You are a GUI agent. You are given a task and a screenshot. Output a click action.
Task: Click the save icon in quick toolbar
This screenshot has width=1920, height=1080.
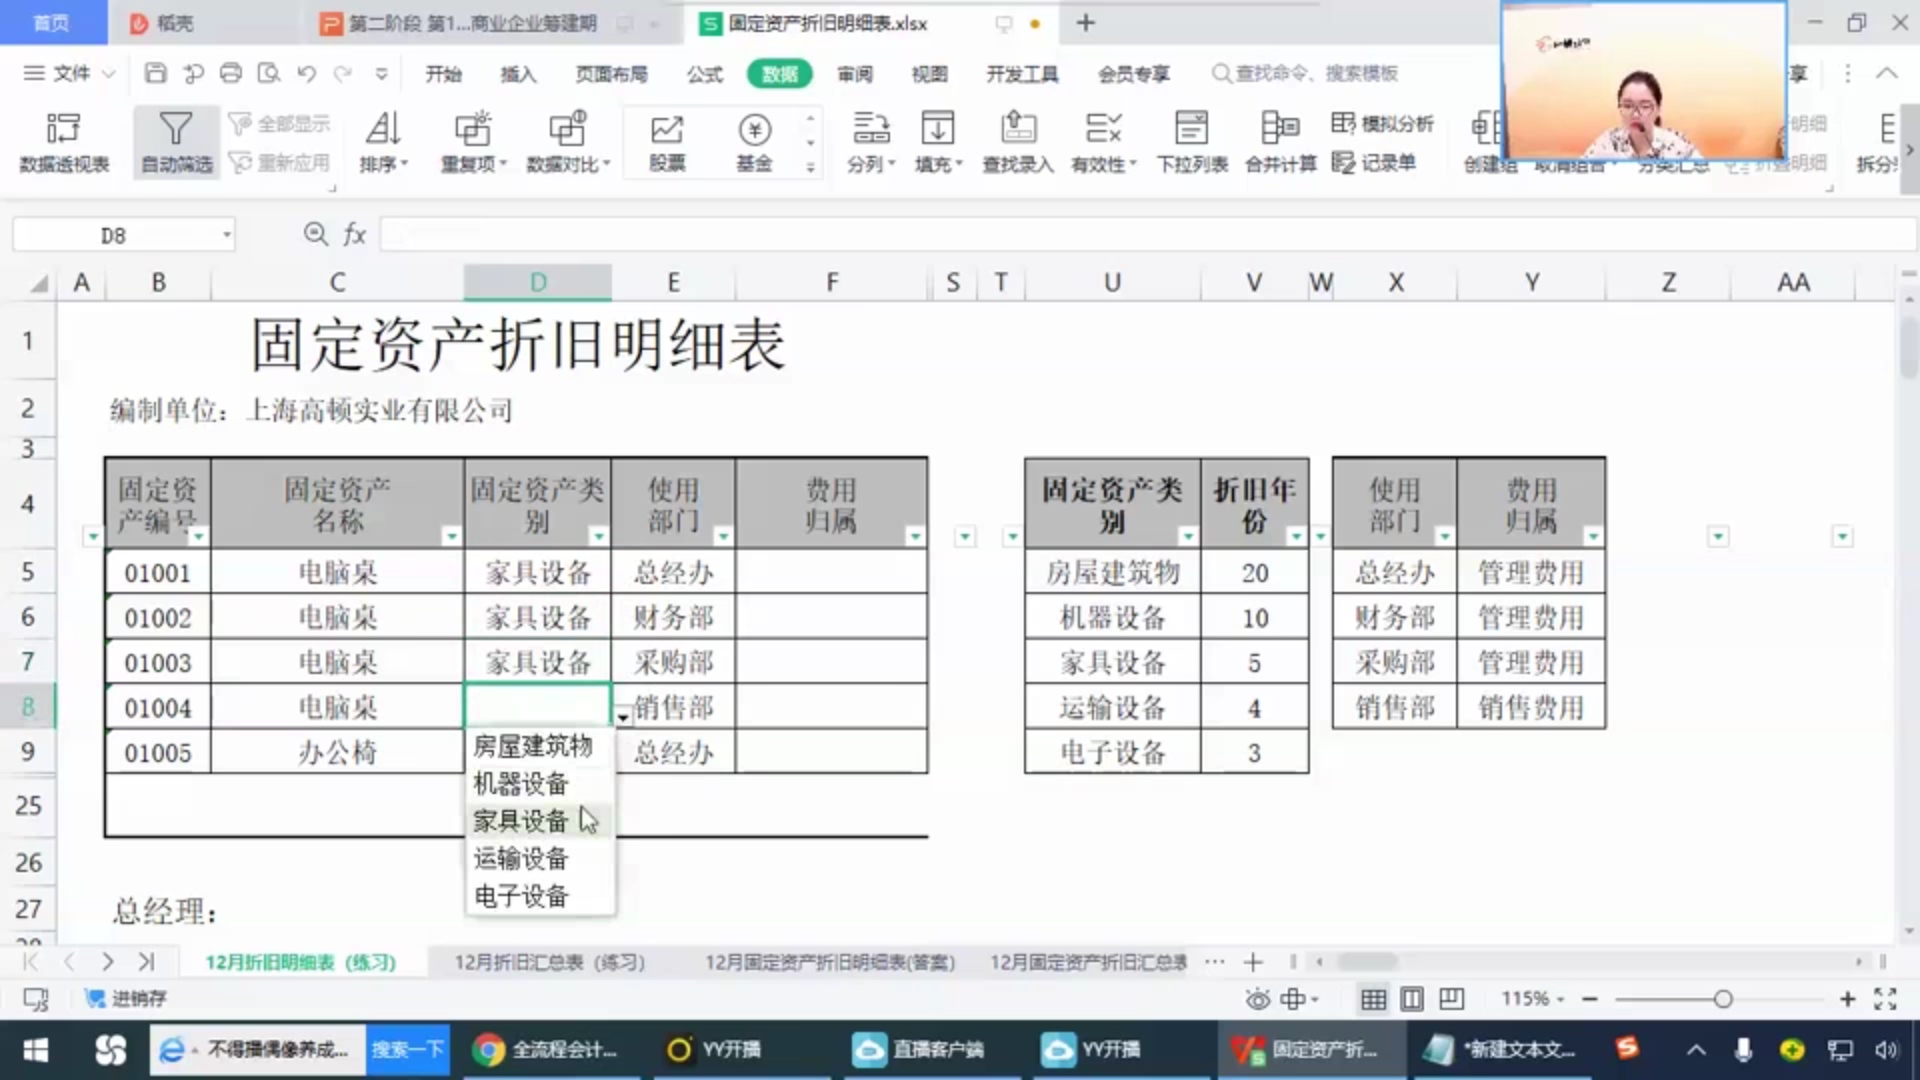pyautogui.click(x=155, y=73)
